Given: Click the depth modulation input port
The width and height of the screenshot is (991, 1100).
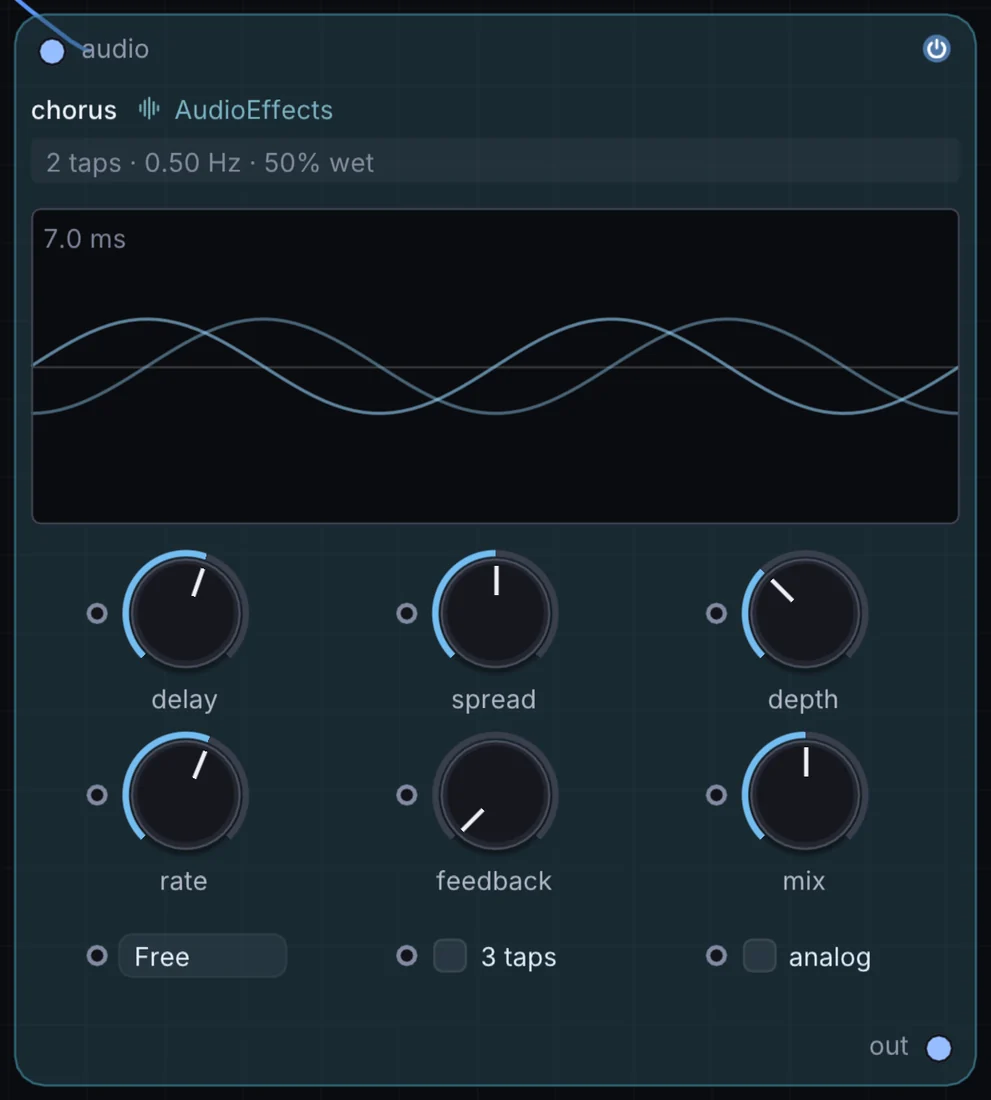Looking at the screenshot, I should (716, 613).
